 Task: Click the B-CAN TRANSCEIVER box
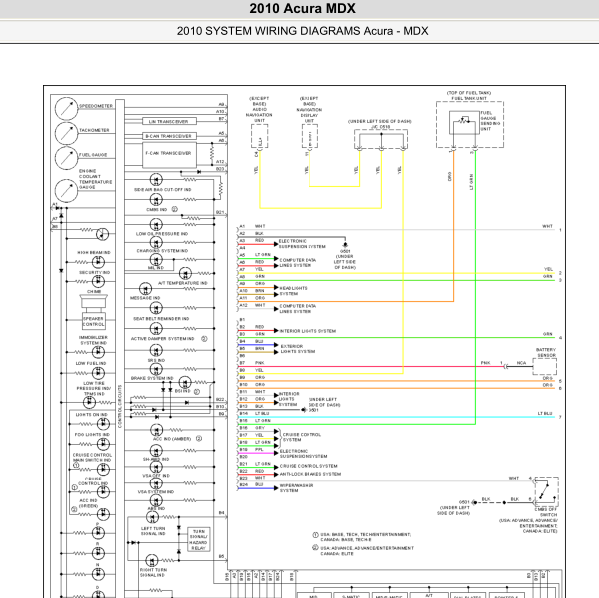(170, 136)
